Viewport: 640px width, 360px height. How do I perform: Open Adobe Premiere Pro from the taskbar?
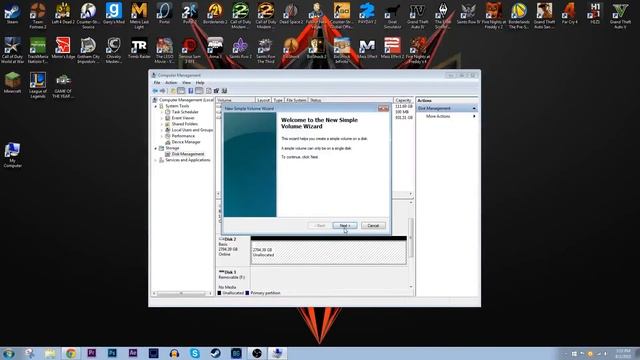pos(91,353)
